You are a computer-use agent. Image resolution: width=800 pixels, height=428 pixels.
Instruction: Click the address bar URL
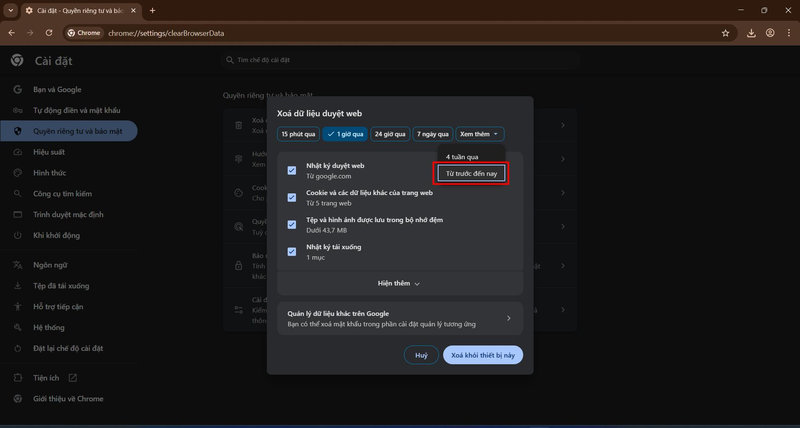pos(166,33)
